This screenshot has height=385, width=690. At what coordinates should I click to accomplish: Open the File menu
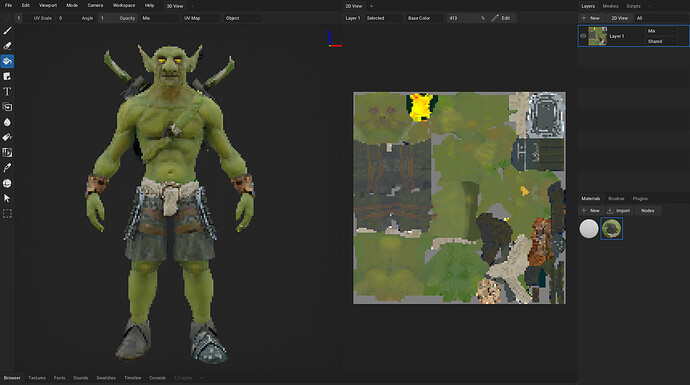8,6
